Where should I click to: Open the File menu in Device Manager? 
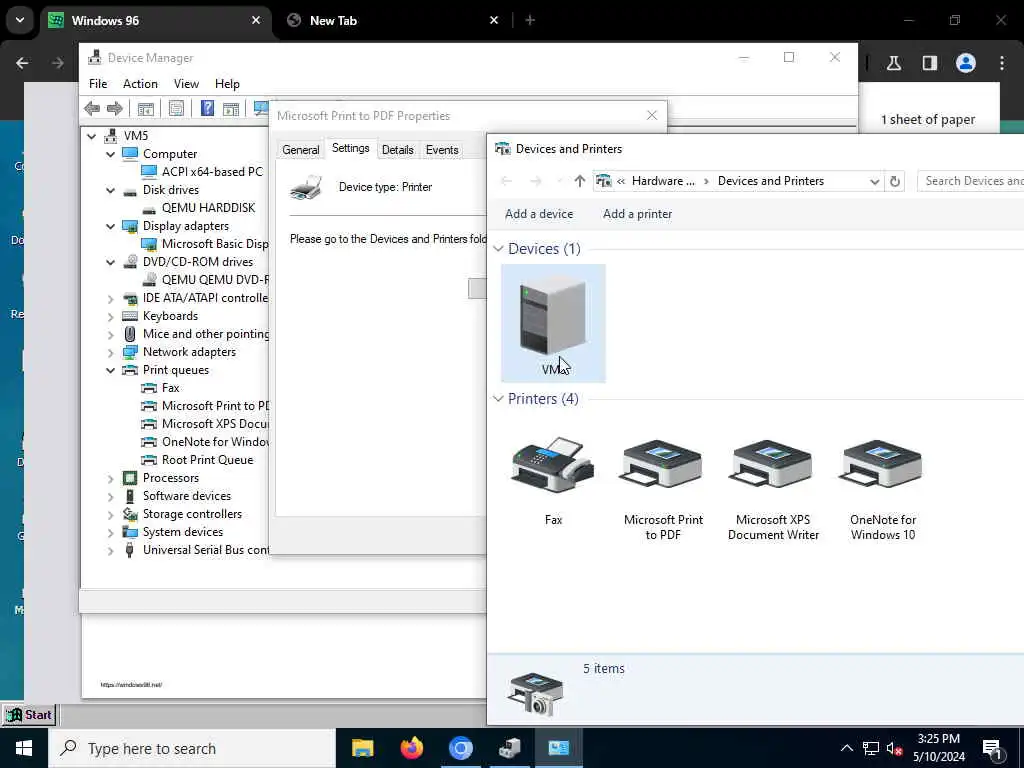[x=98, y=84]
